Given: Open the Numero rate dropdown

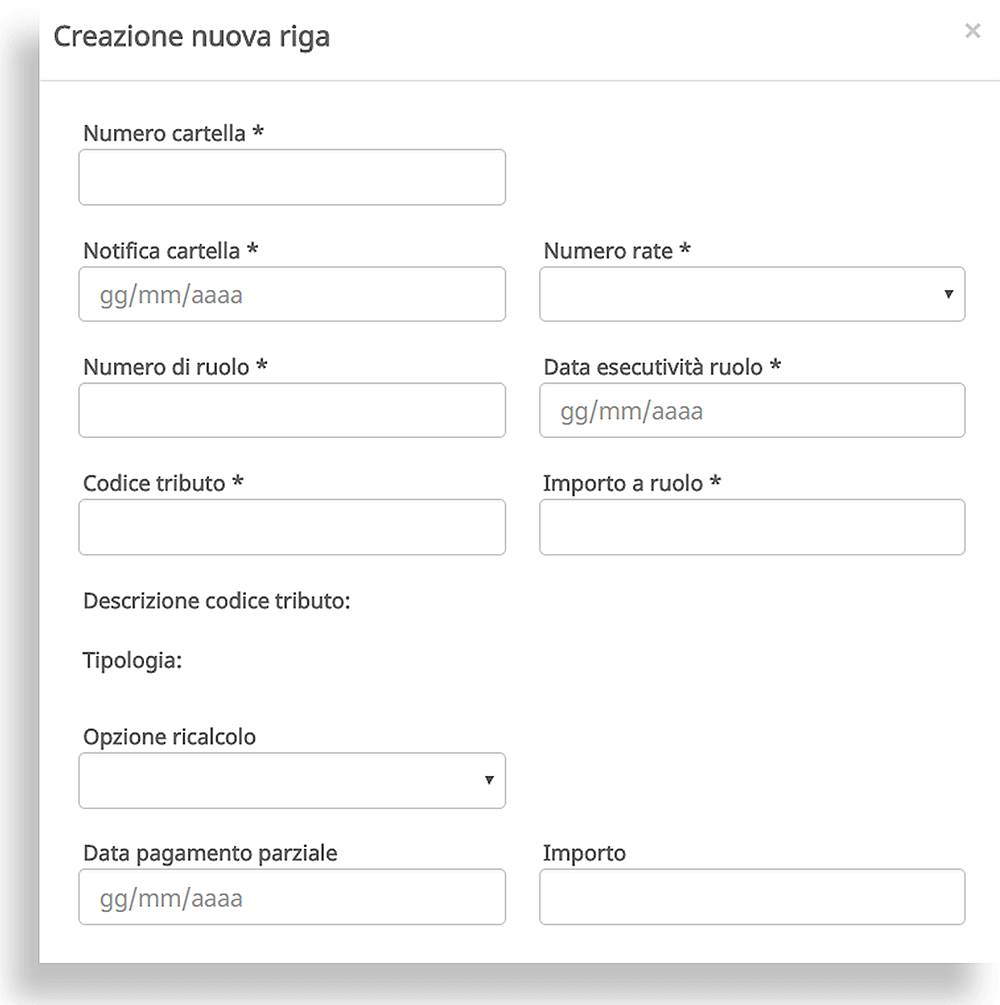Looking at the screenshot, I should tap(752, 294).
